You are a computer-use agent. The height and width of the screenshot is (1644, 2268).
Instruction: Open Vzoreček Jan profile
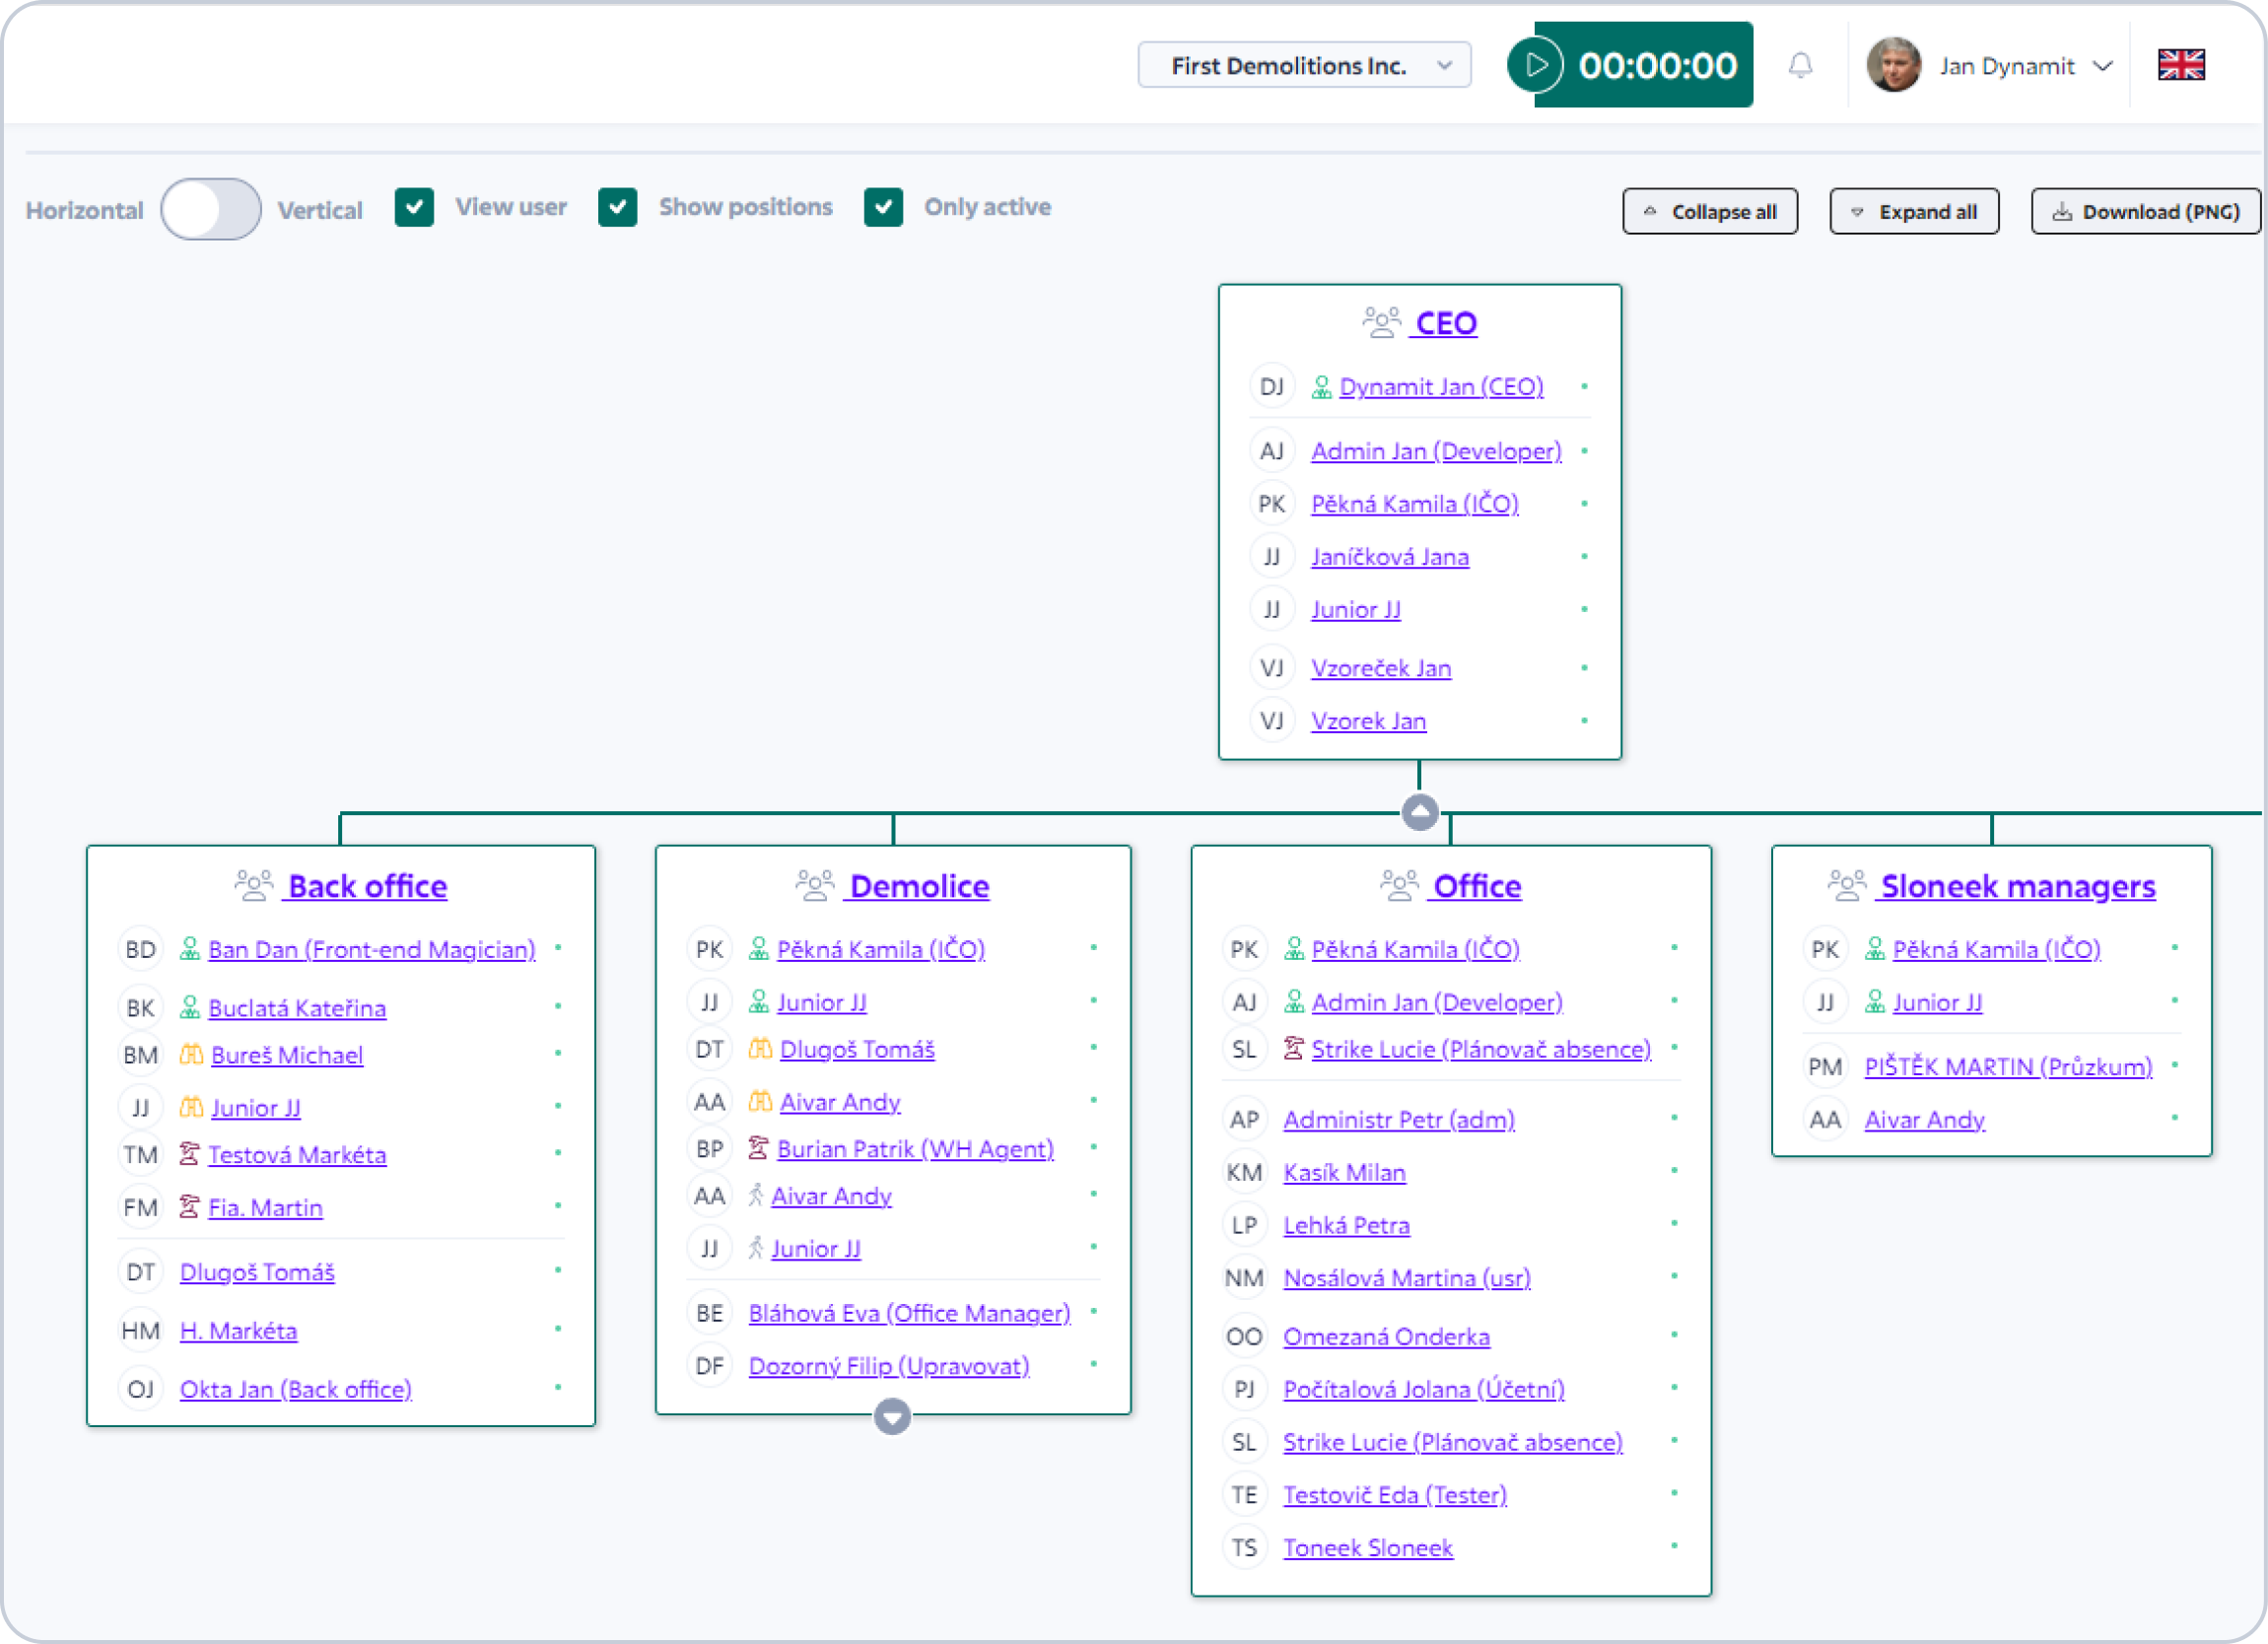[x=1381, y=668]
